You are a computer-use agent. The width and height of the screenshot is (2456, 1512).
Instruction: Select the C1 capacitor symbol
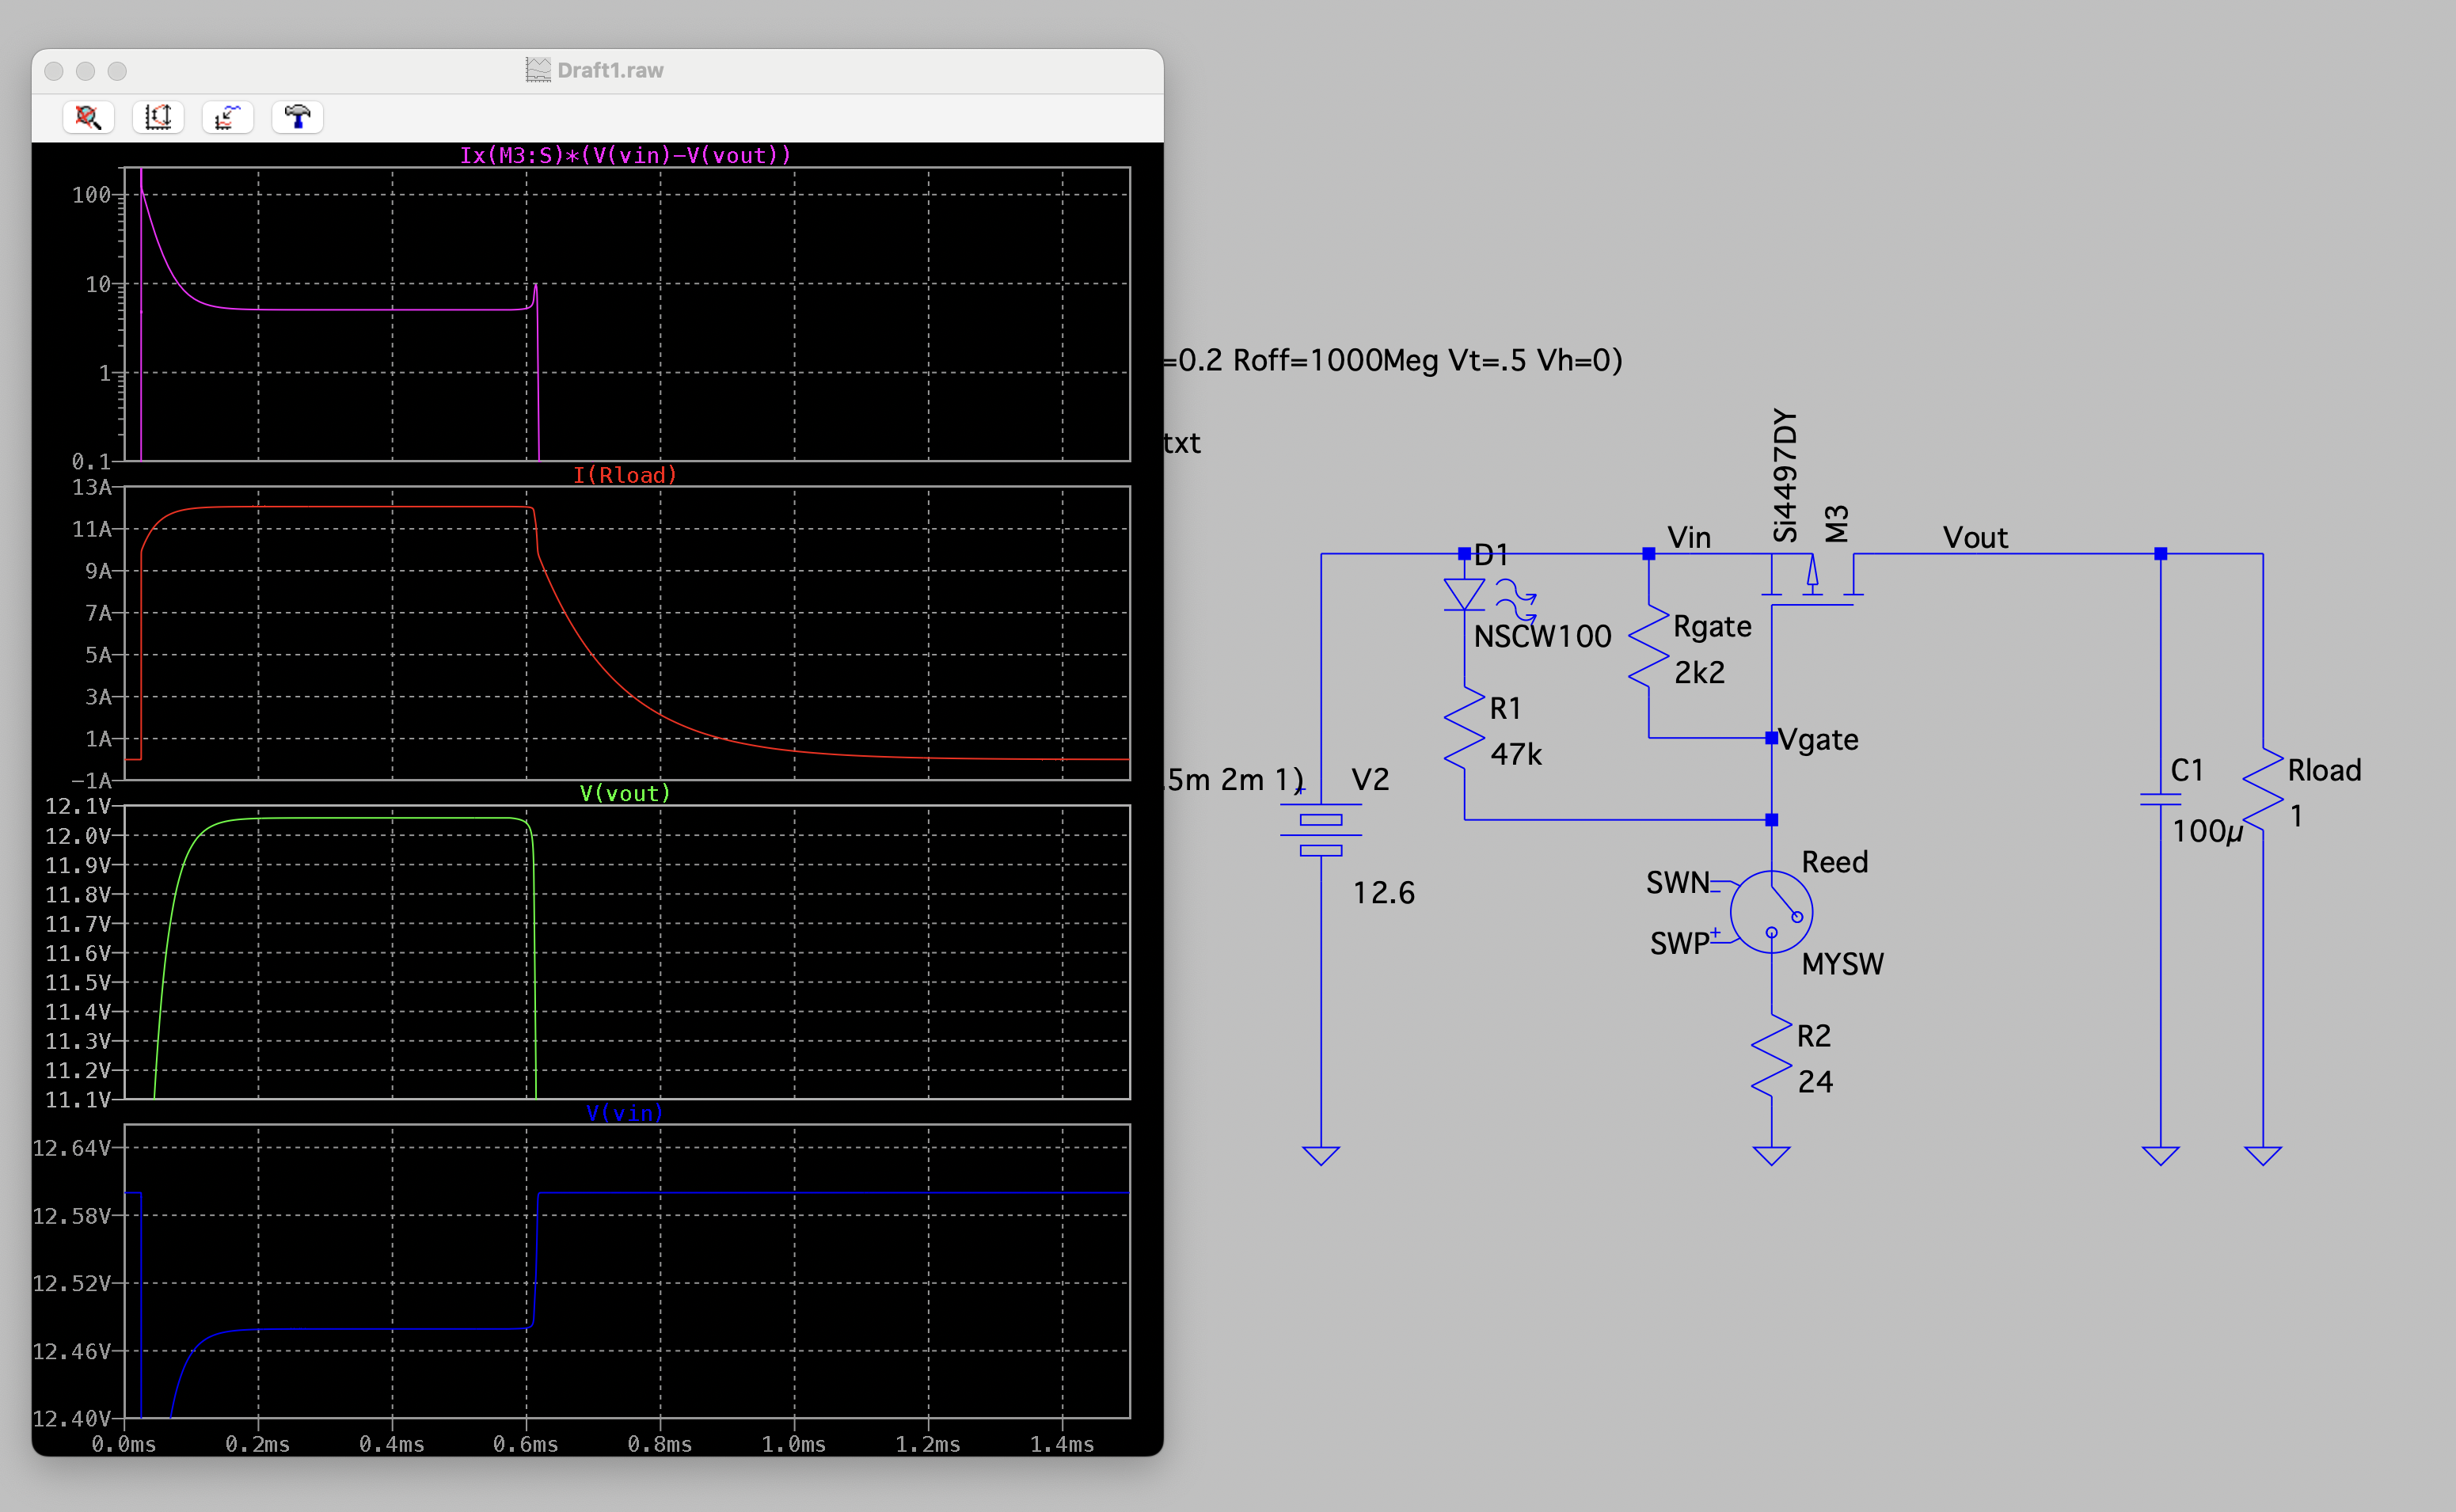tap(2160, 799)
